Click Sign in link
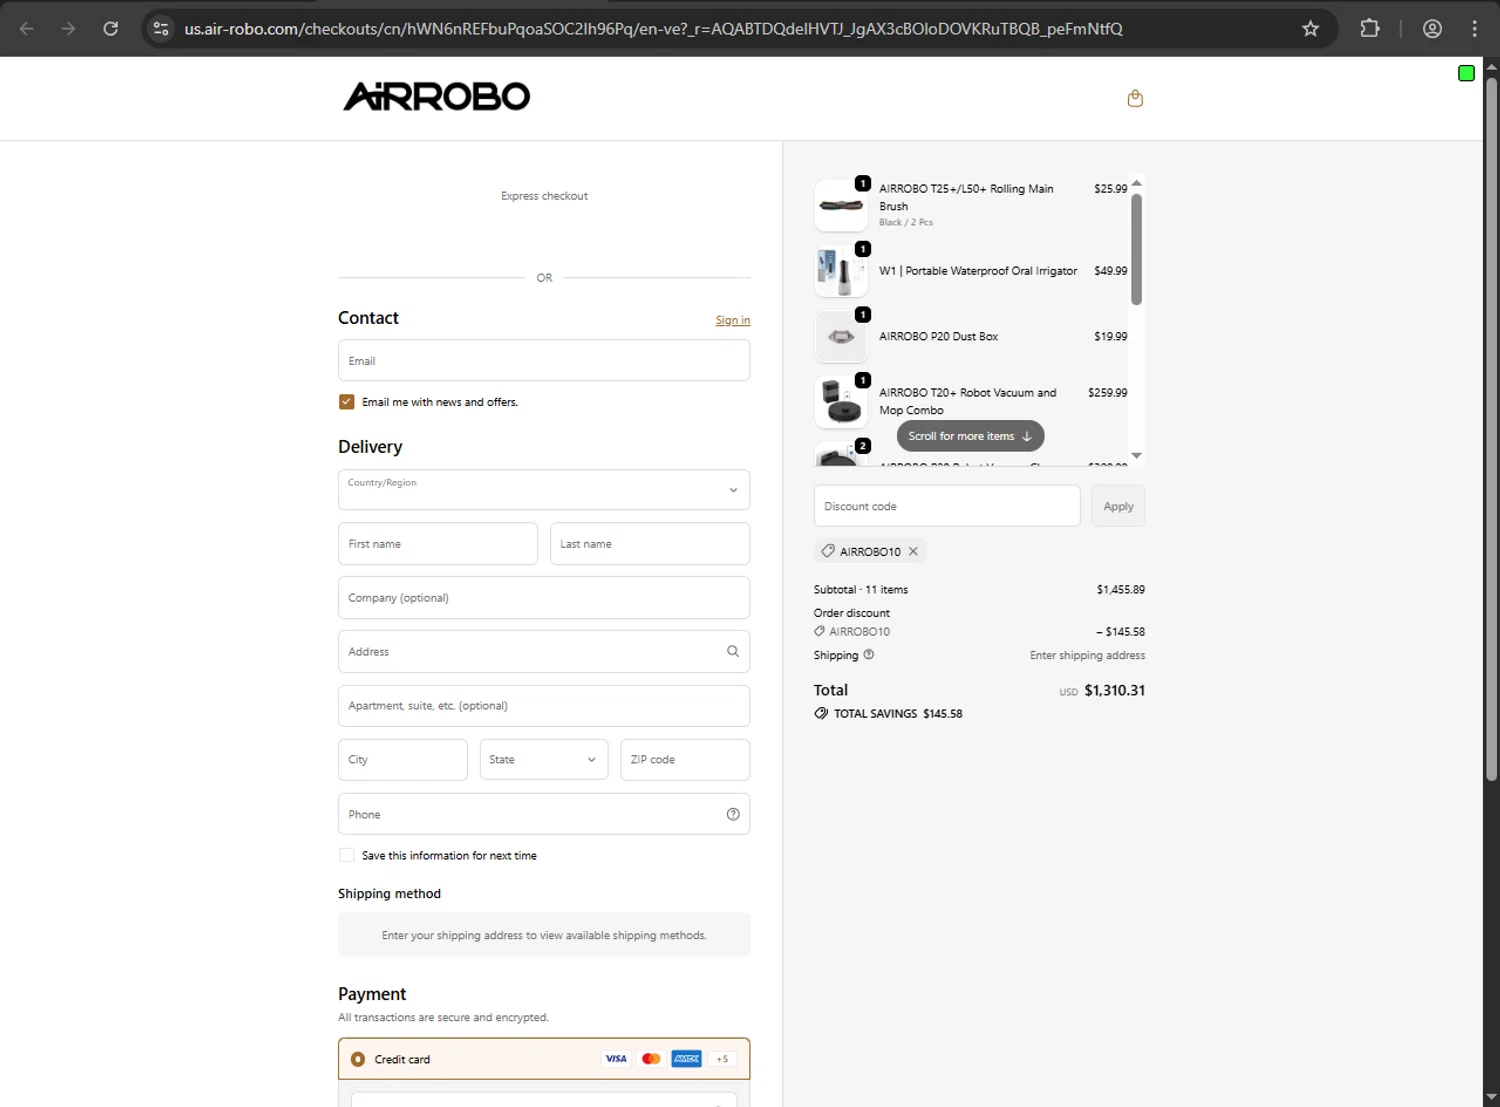1500x1107 pixels. (732, 320)
